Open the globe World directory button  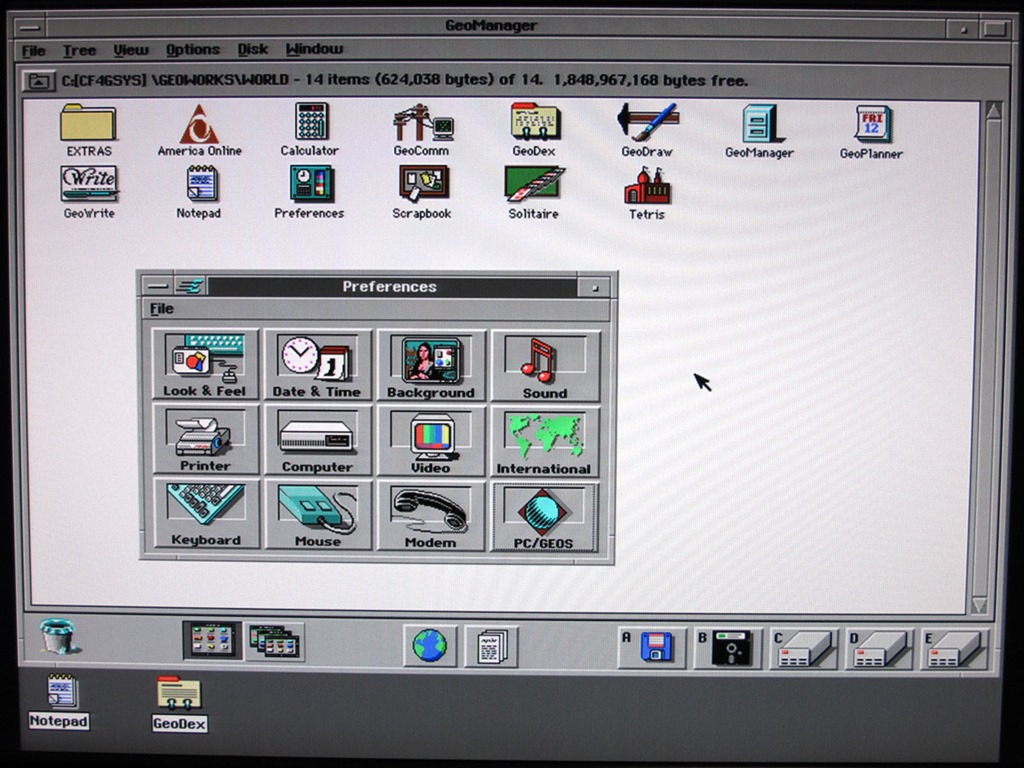click(x=430, y=646)
